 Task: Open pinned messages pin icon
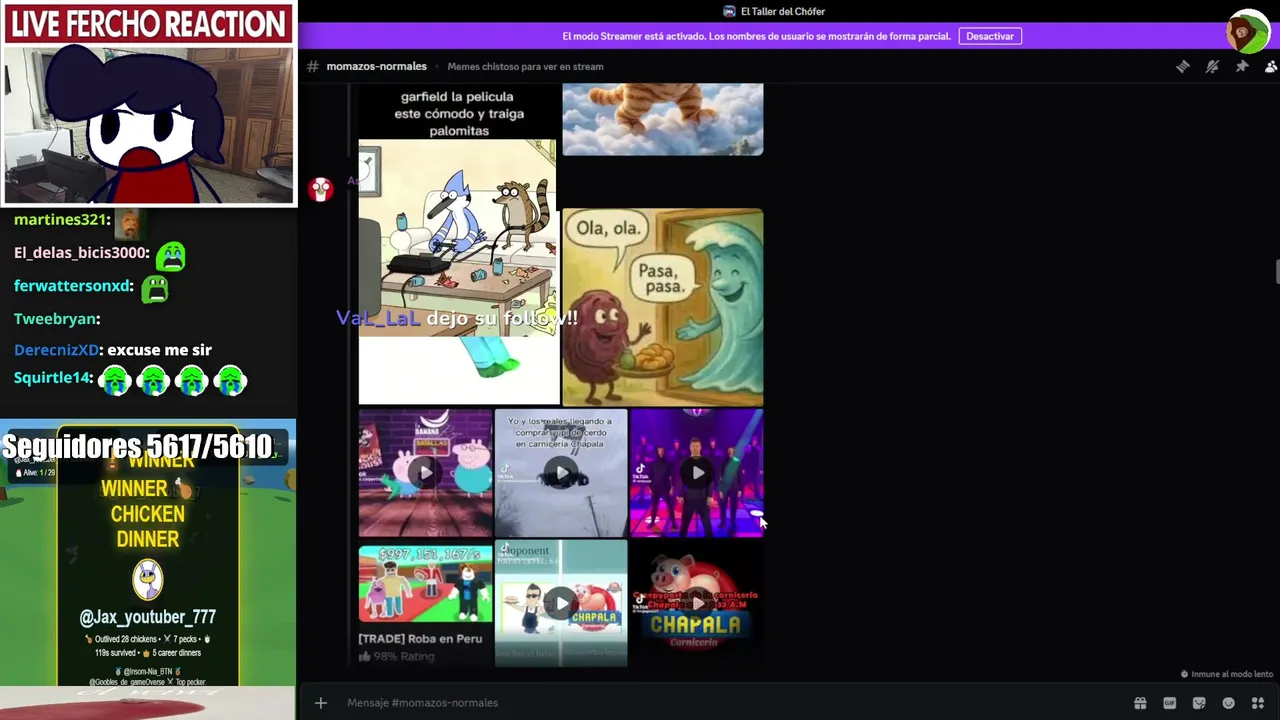1242,66
